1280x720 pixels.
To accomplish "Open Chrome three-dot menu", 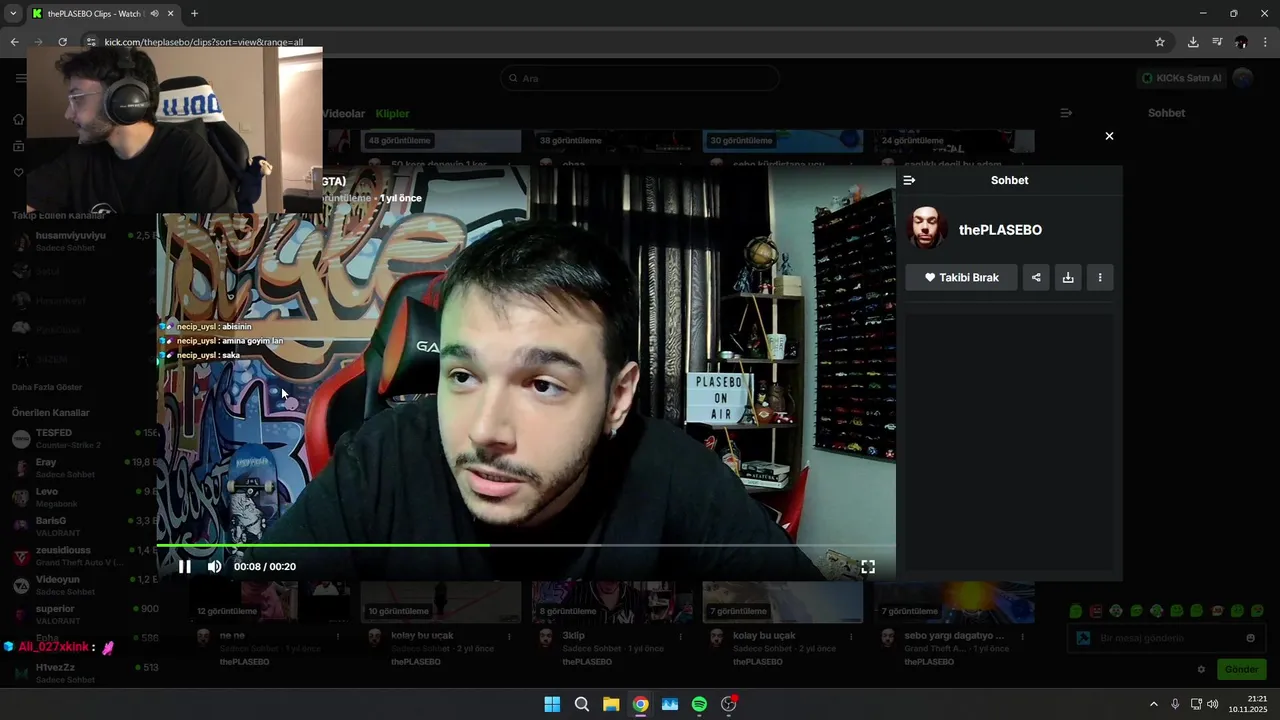I will pos(1266,42).
